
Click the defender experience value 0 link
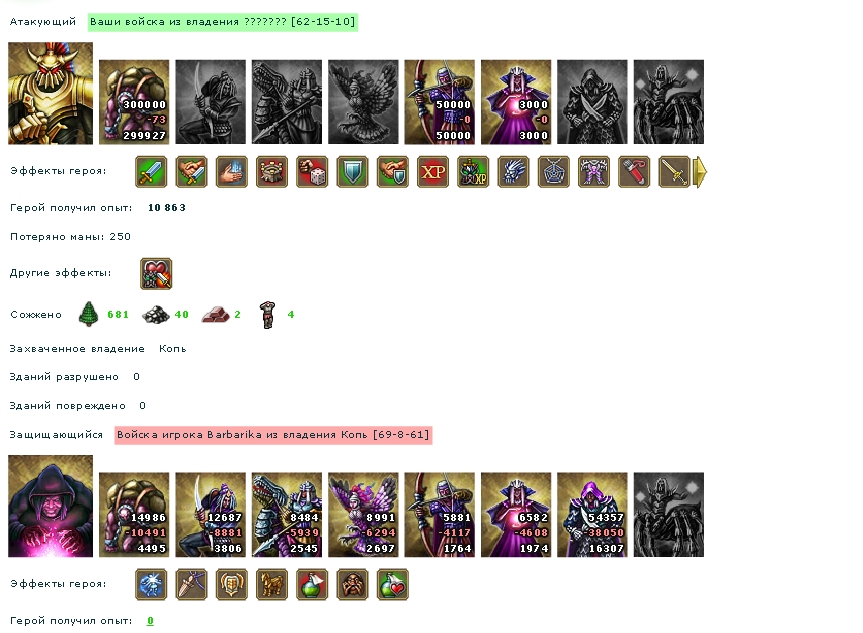pyautogui.click(x=150, y=621)
